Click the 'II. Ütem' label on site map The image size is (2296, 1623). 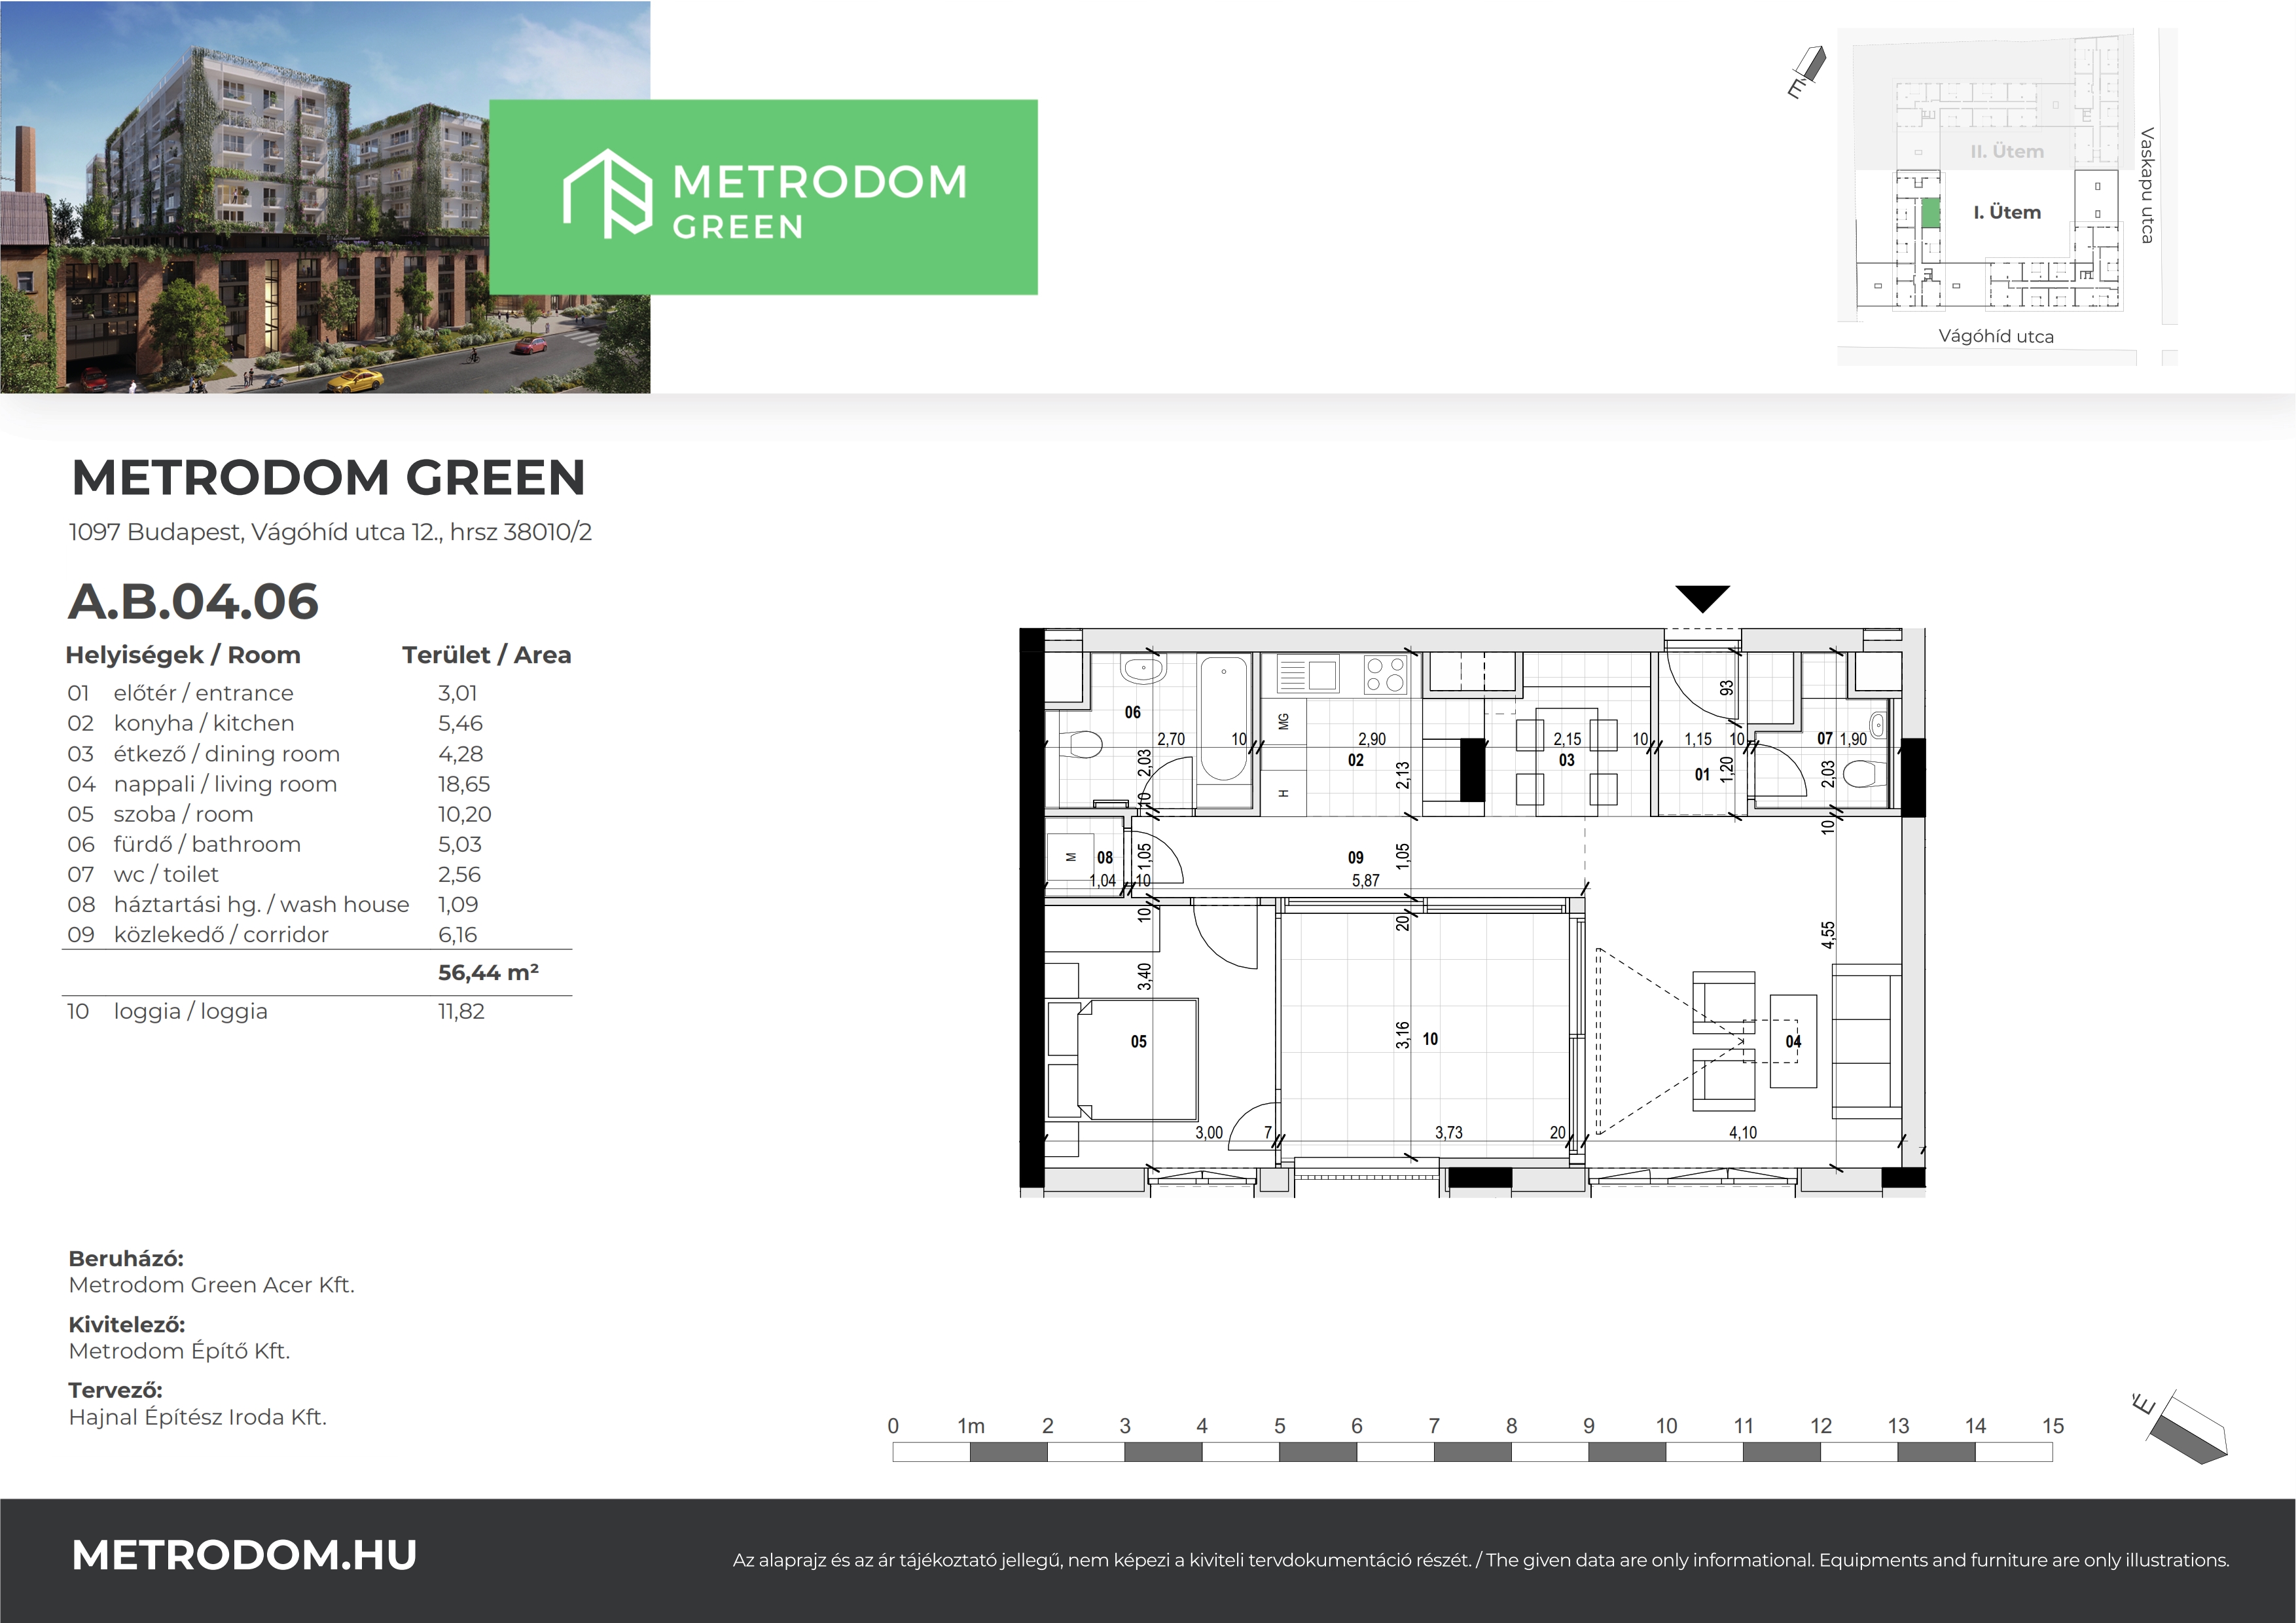tap(2007, 151)
